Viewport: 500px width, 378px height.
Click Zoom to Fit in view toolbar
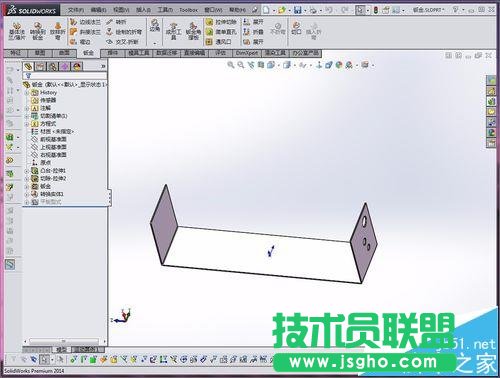tap(231, 65)
